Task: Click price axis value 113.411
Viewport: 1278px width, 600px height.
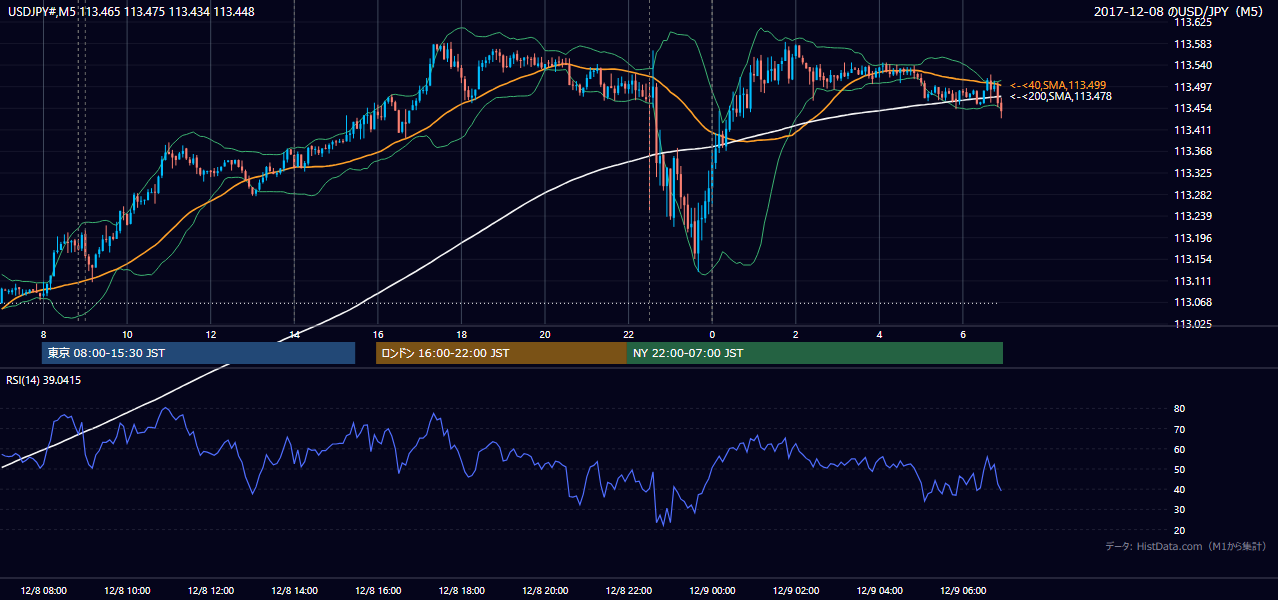Action: [1193, 130]
